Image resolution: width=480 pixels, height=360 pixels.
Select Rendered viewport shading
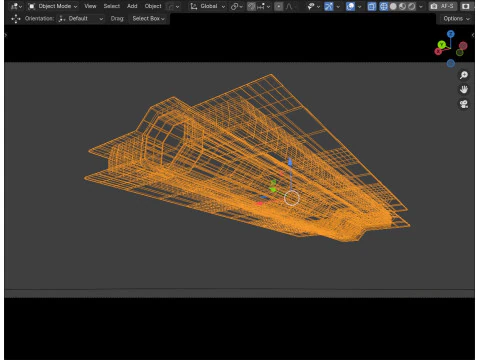[412, 6]
